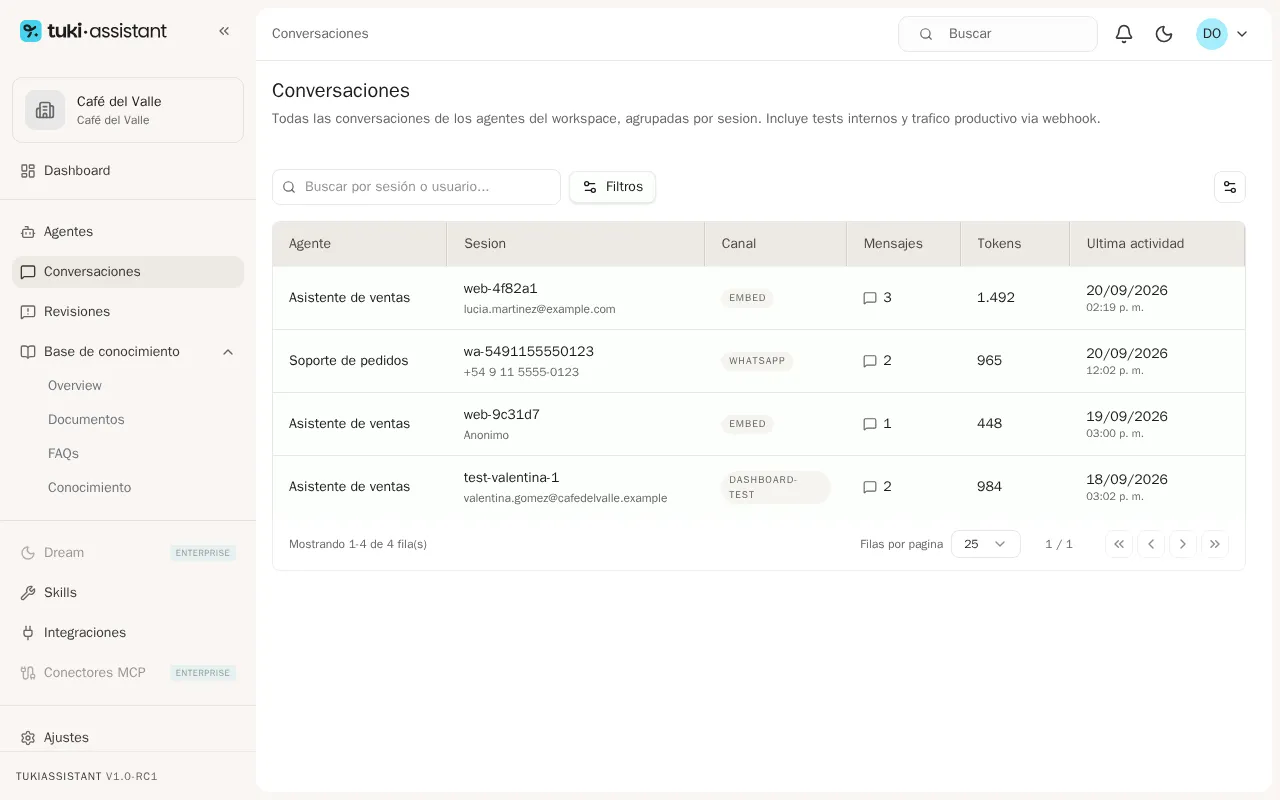Collapse the Base de conocimiento chevron
This screenshot has height=800, width=1280.
point(228,352)
